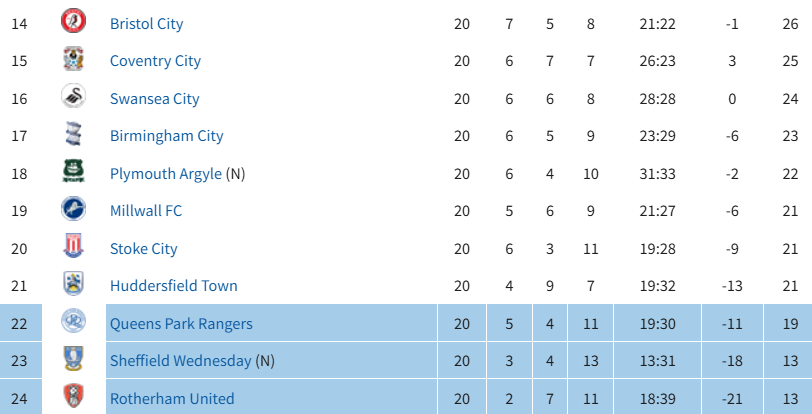Open the Rotherham United team page
This screenshot has width=812, height=414.
point(172,398)
